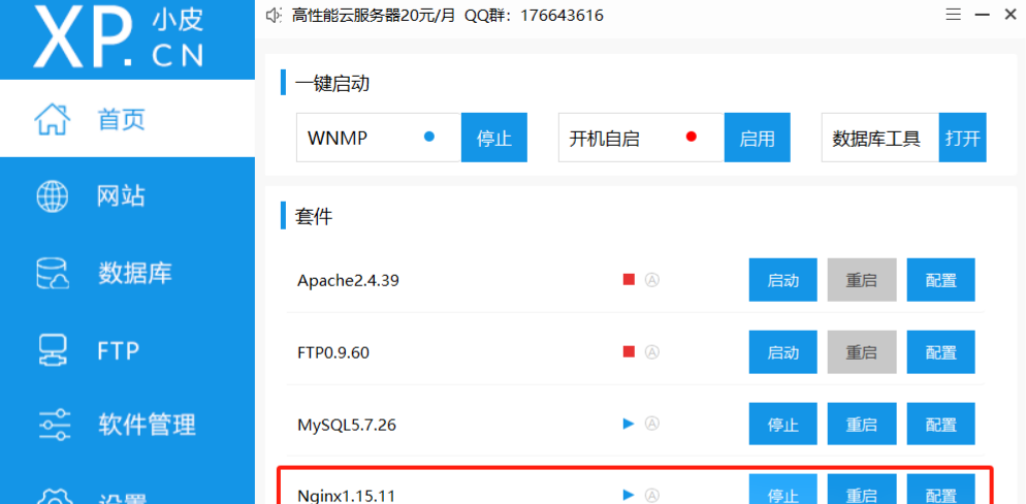The height and width of the screenshot is (504, 1026).
Task: Toggle the auto-start A icon for Apache2.4.39
Action: click(652, 279)
